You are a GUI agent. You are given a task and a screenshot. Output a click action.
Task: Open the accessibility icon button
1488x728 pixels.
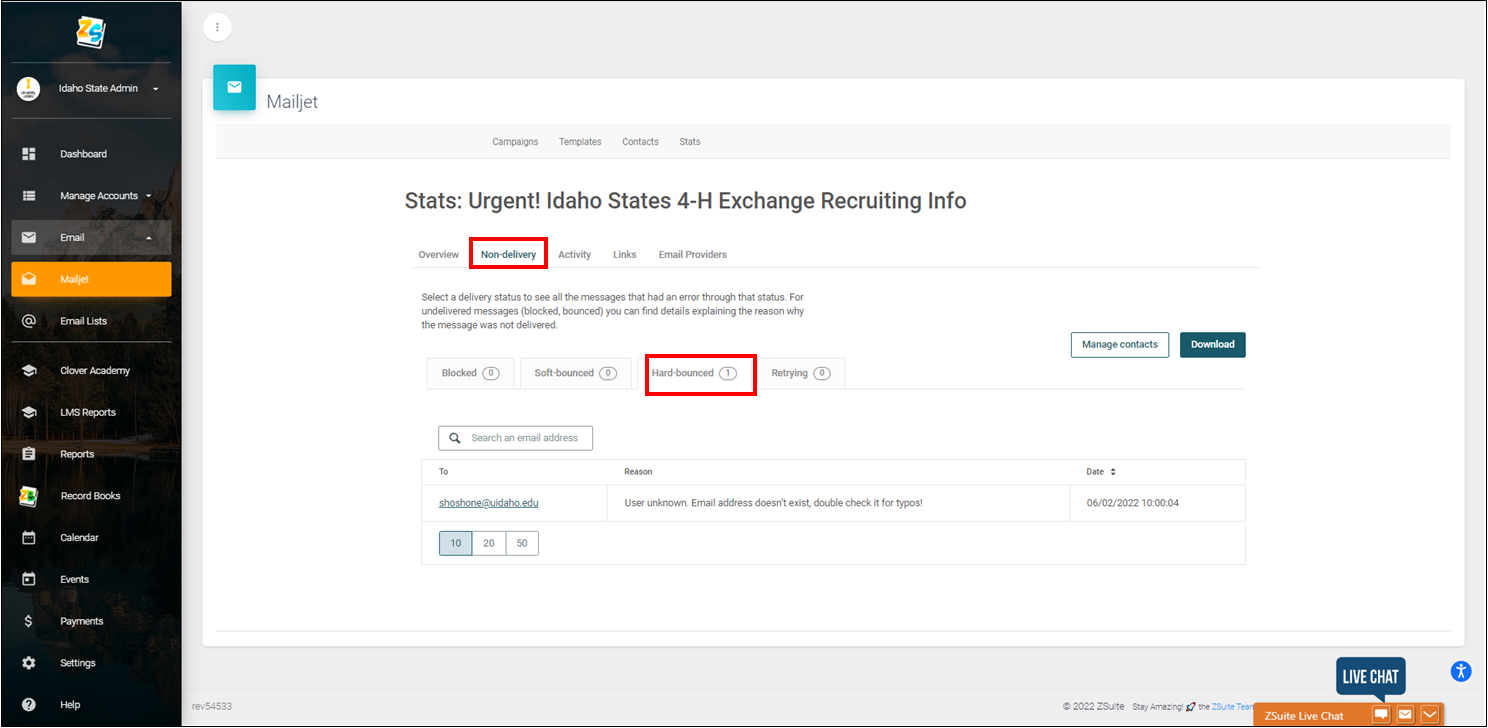(1461, 671)
